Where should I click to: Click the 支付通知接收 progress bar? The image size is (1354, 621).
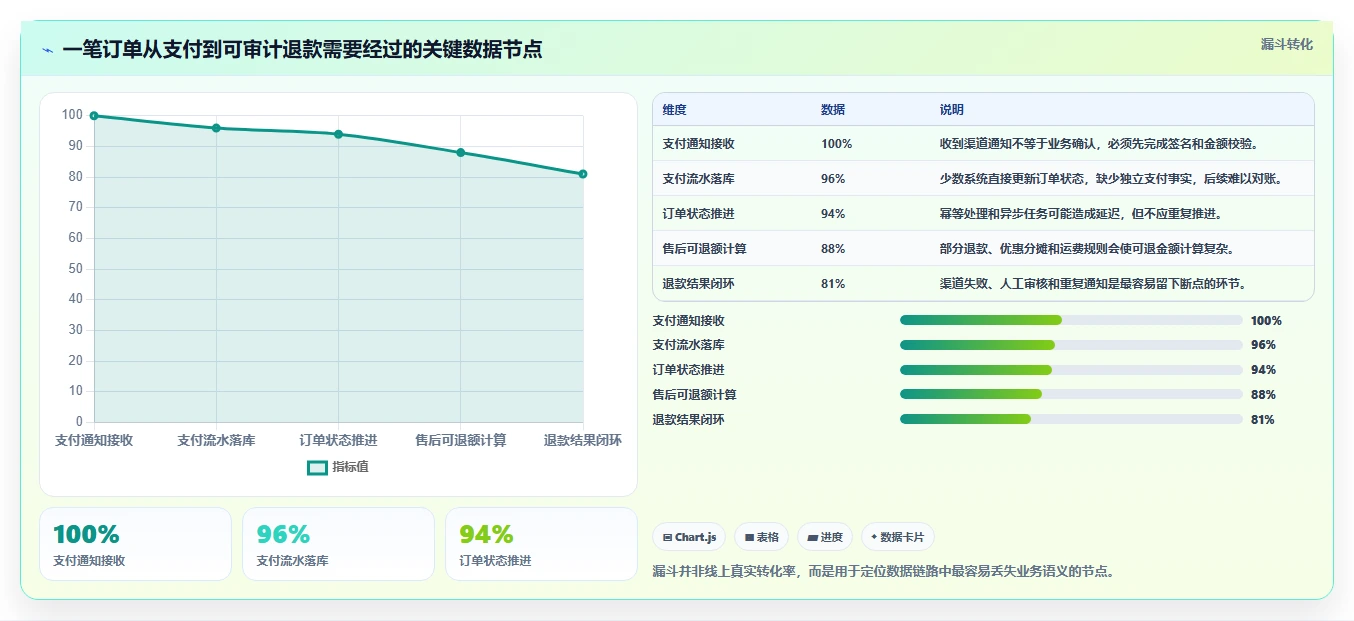1071,320
